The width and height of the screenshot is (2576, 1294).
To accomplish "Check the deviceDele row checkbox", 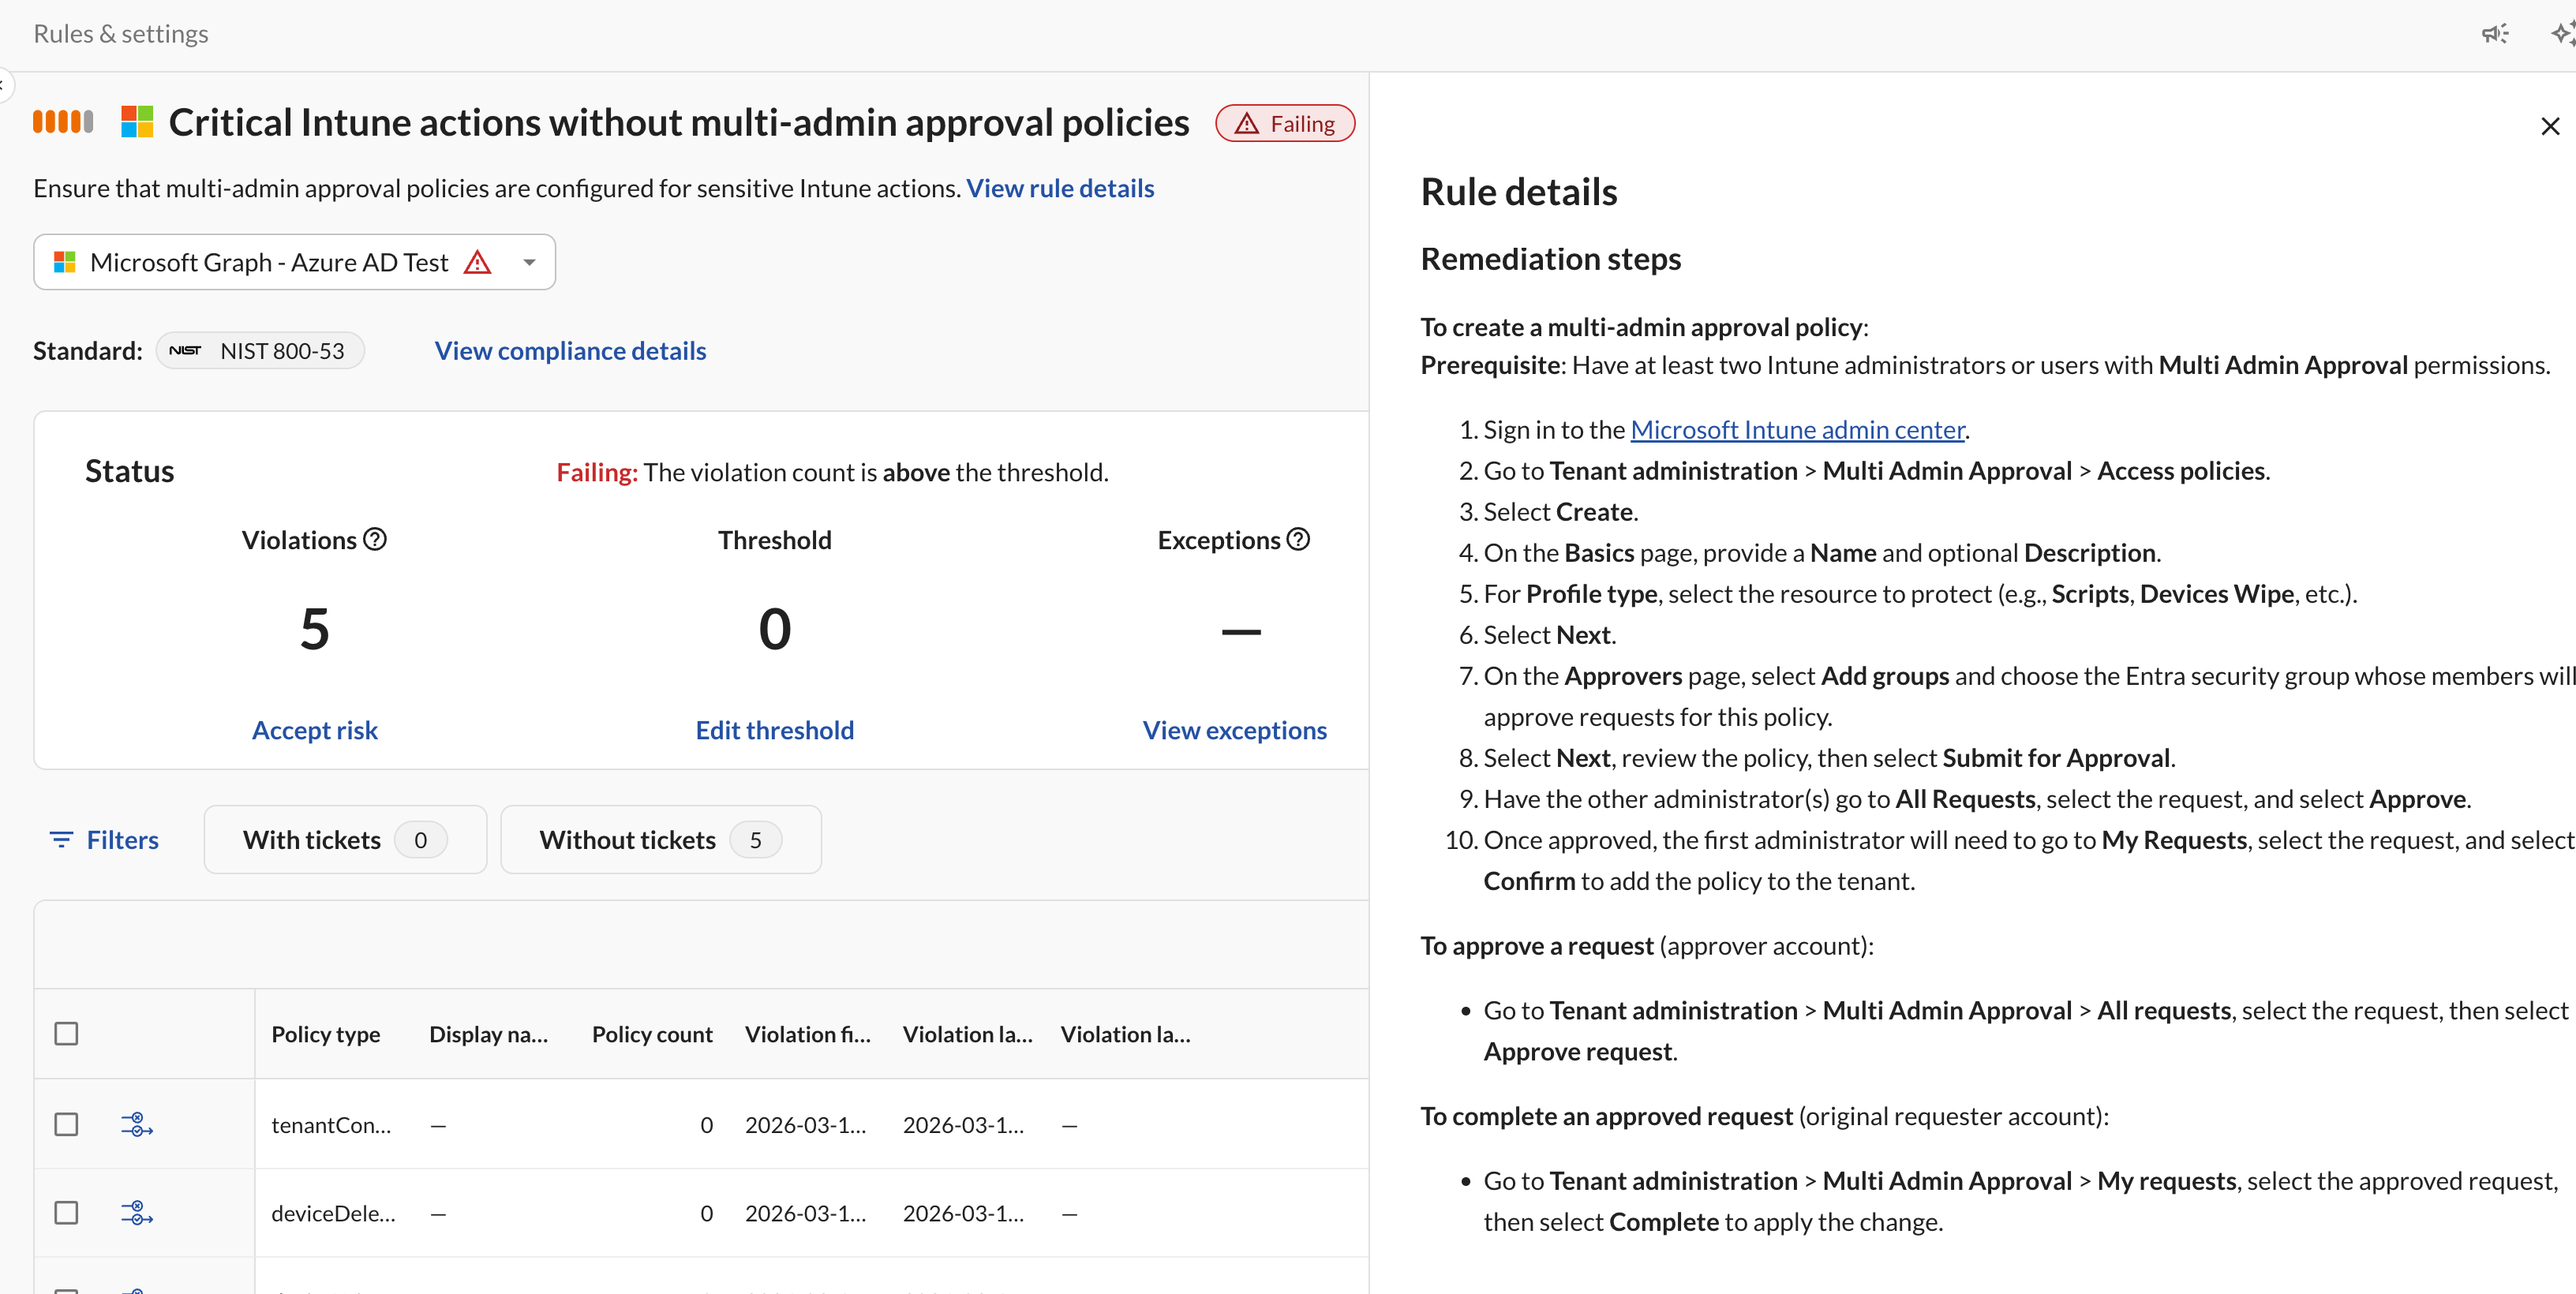I will pos(66,1213).
